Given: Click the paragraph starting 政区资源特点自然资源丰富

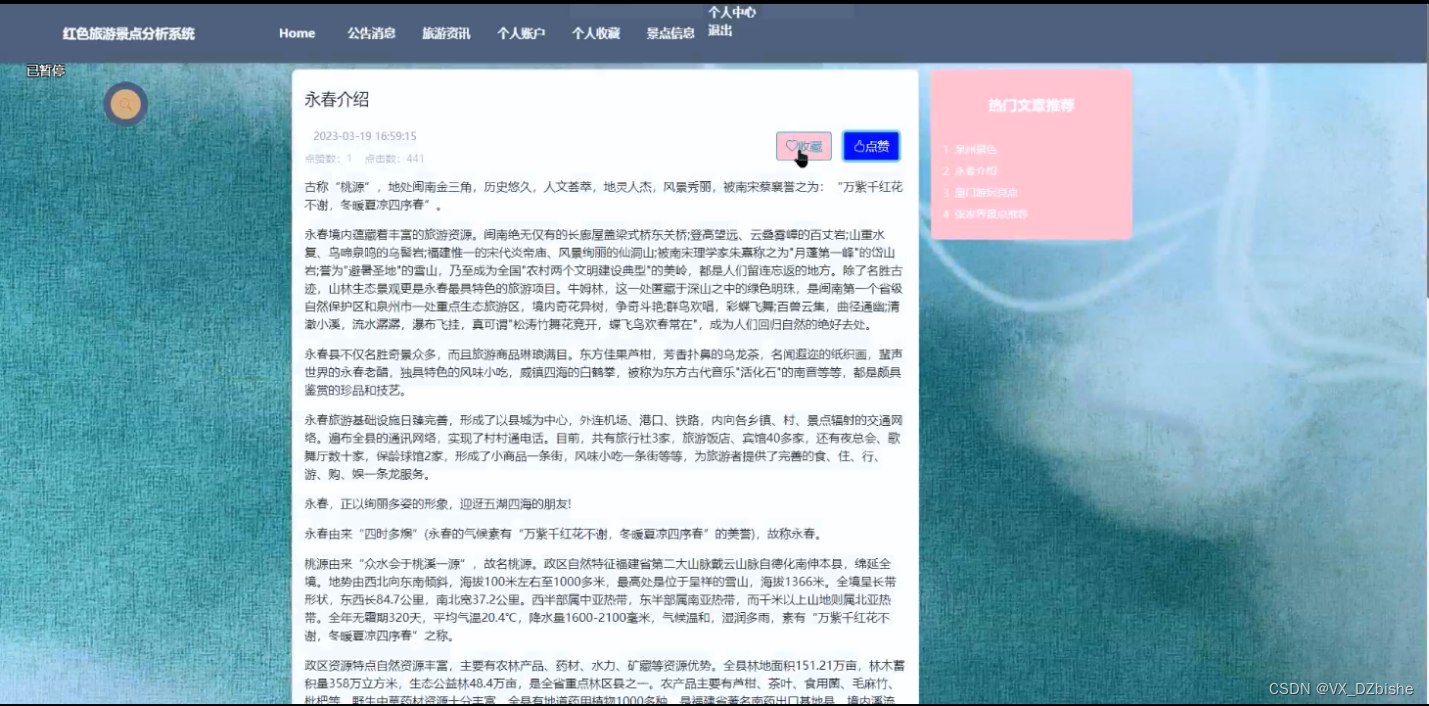Looking at the screenshot, I should coord(604,680).
